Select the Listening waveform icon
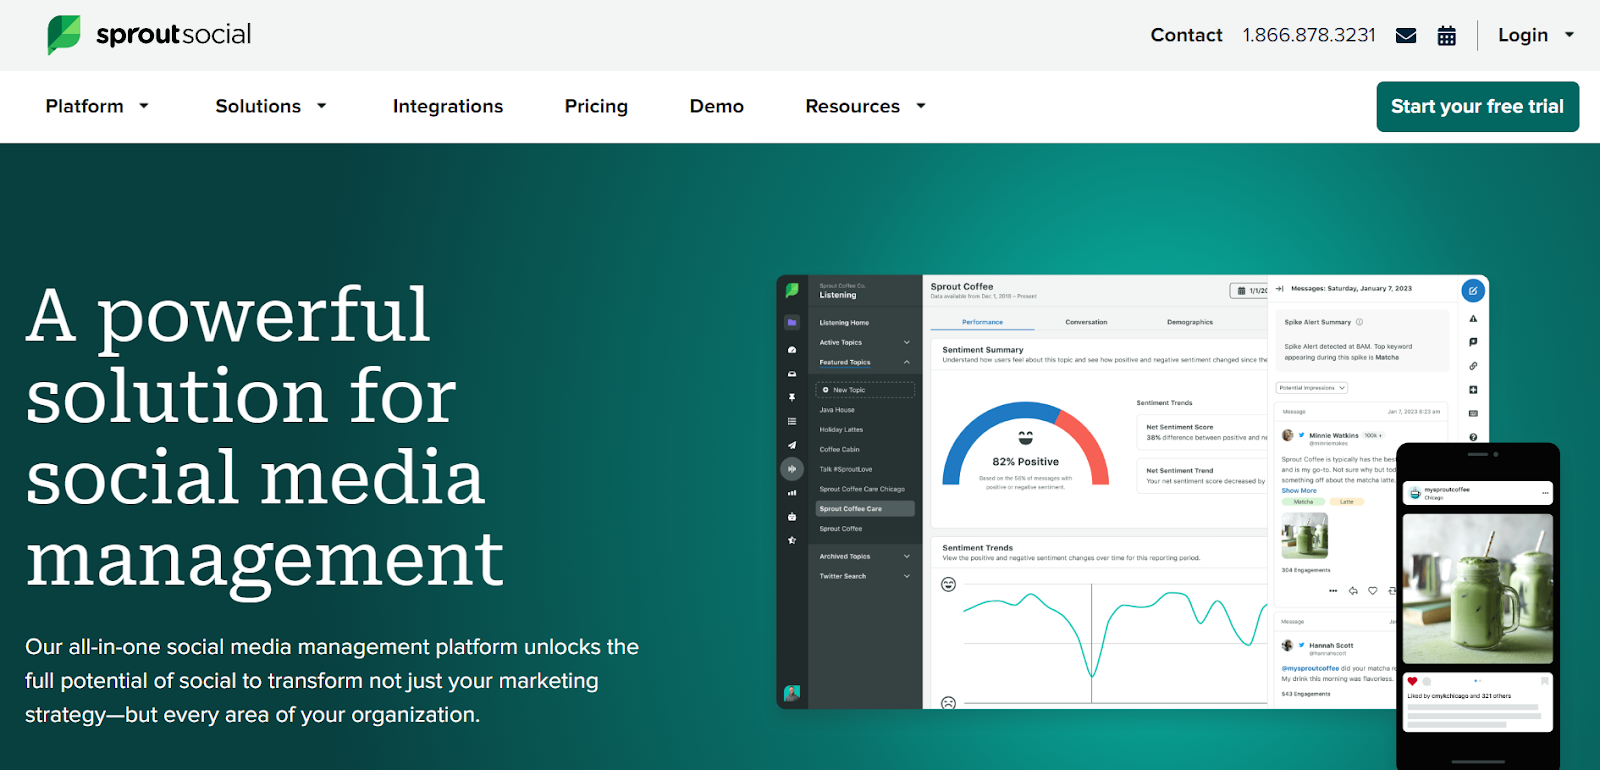Image resolution: width=1600 pixels, height=770 pixels. pos(792,468)
